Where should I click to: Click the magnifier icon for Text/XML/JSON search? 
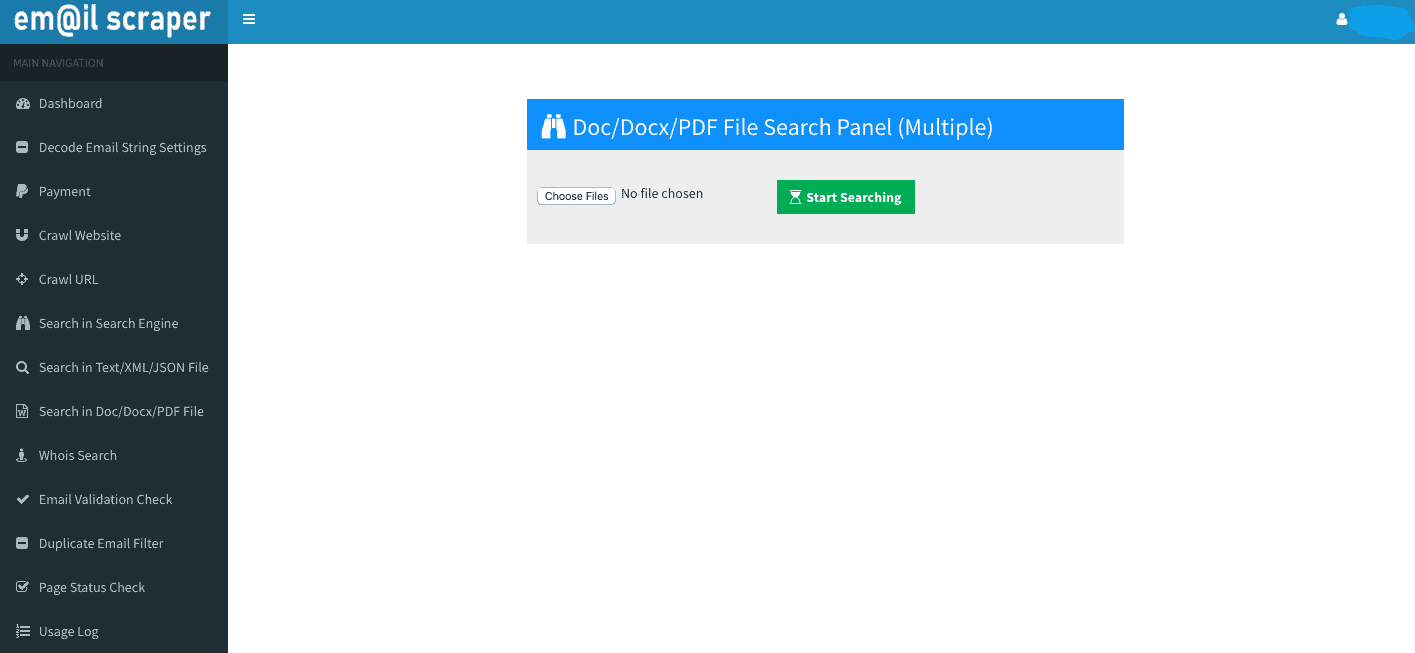tap(22, 368)
